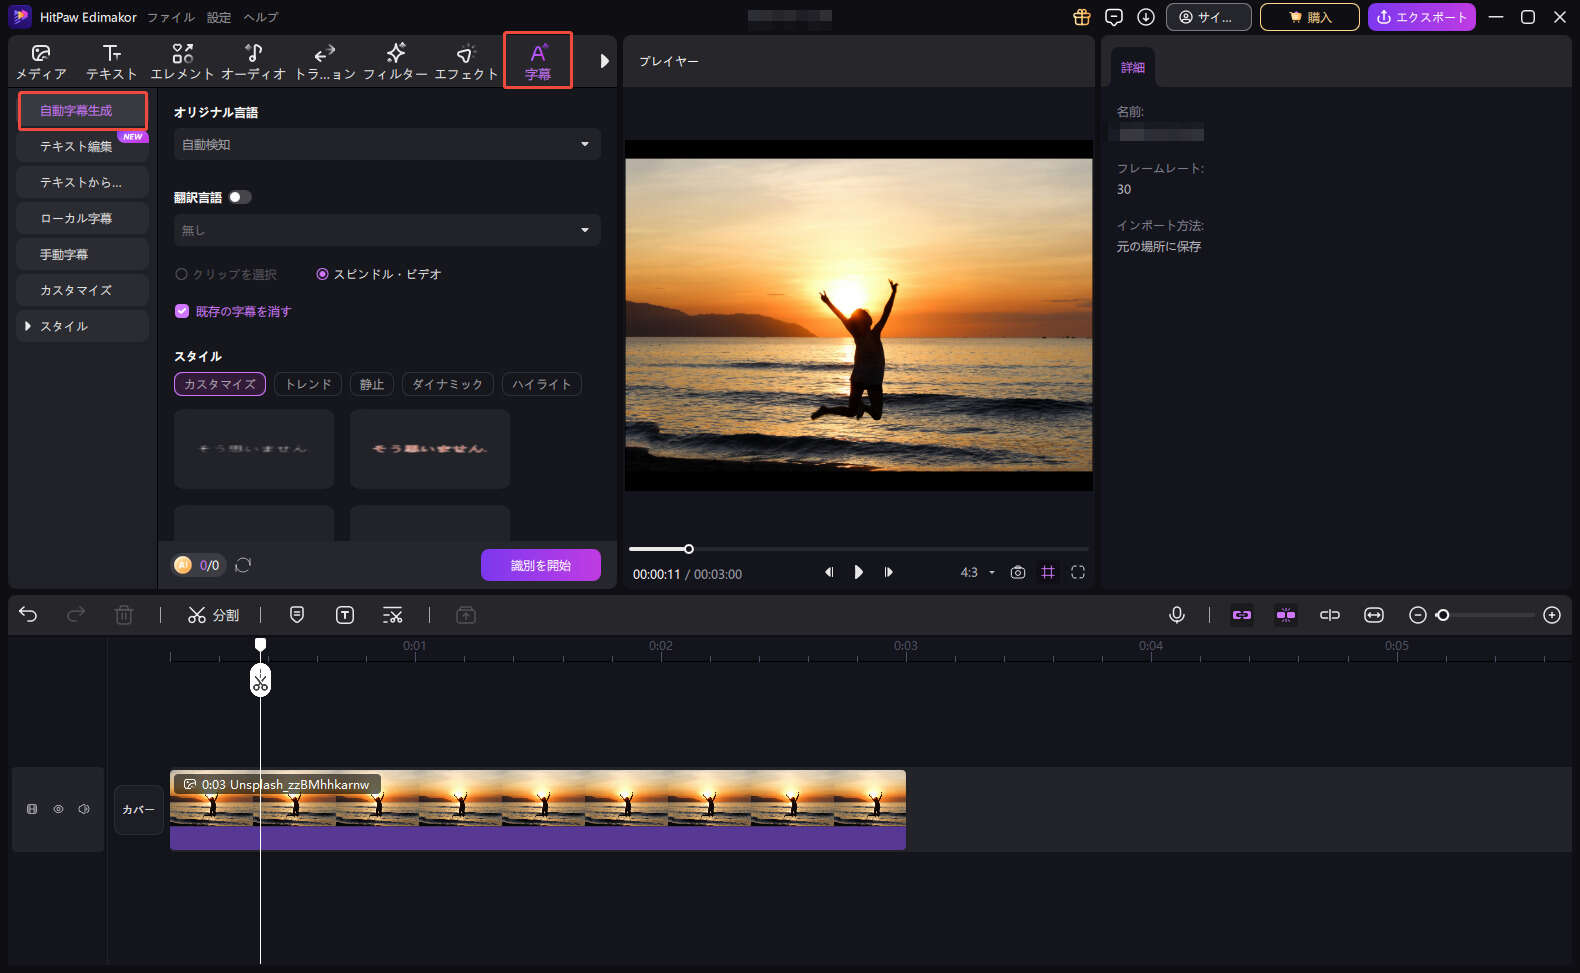Screen dimensions: 1580x973
Task: Click the undo arrow icon
Action: point(28,615)
